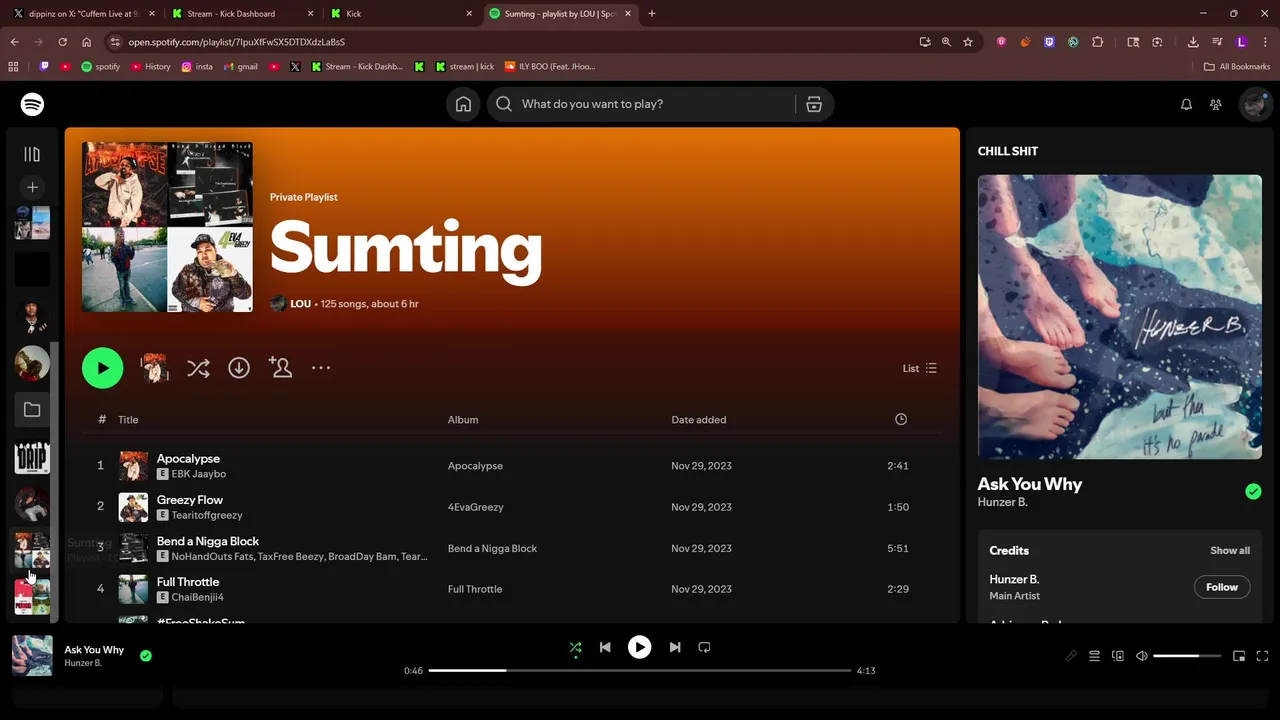Open notifications bell
Viewport: 1280px width, 720px height.
(x=1186, y=104)
